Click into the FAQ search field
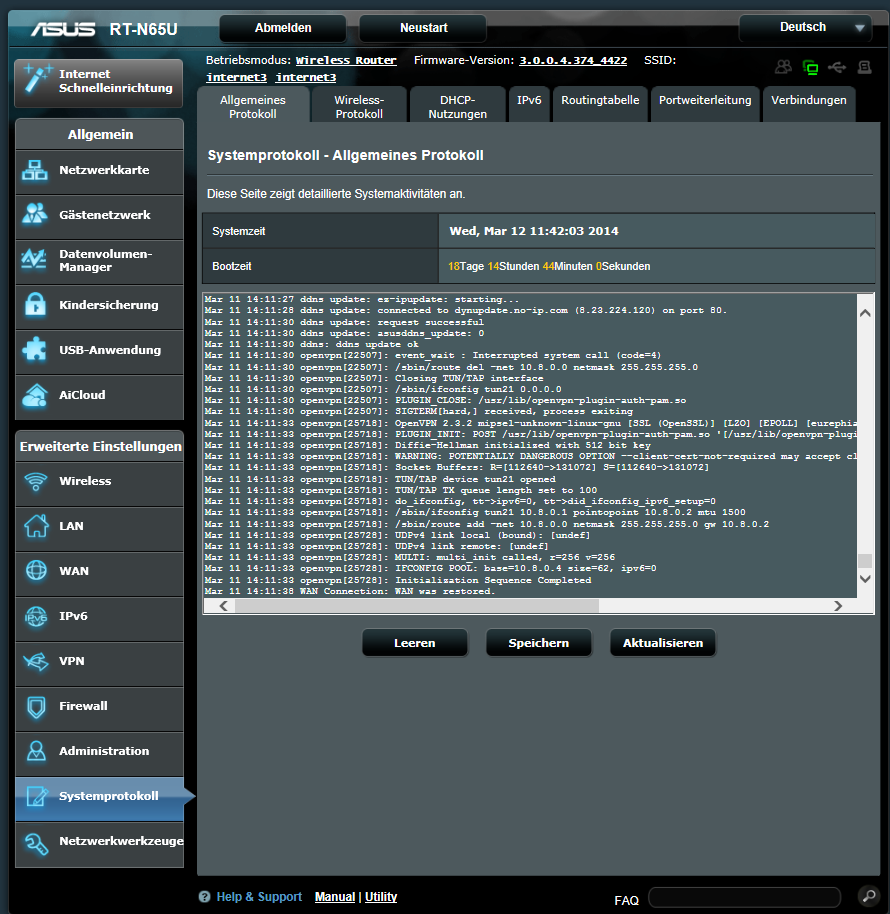 pyautogui.click(x=744, y=897)
